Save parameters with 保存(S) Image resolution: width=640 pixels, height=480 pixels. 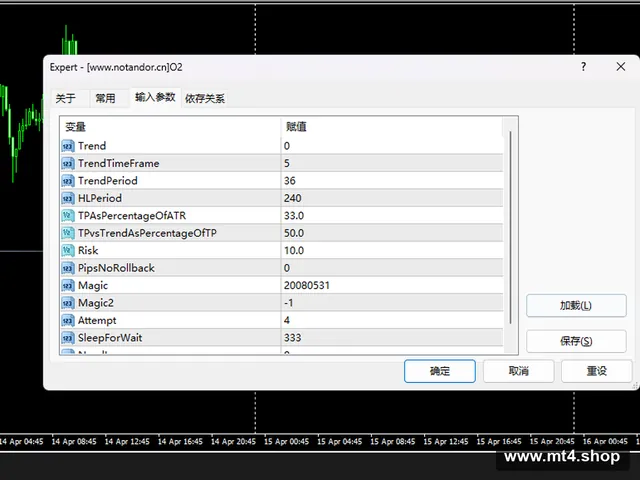(x=576, y=341)
